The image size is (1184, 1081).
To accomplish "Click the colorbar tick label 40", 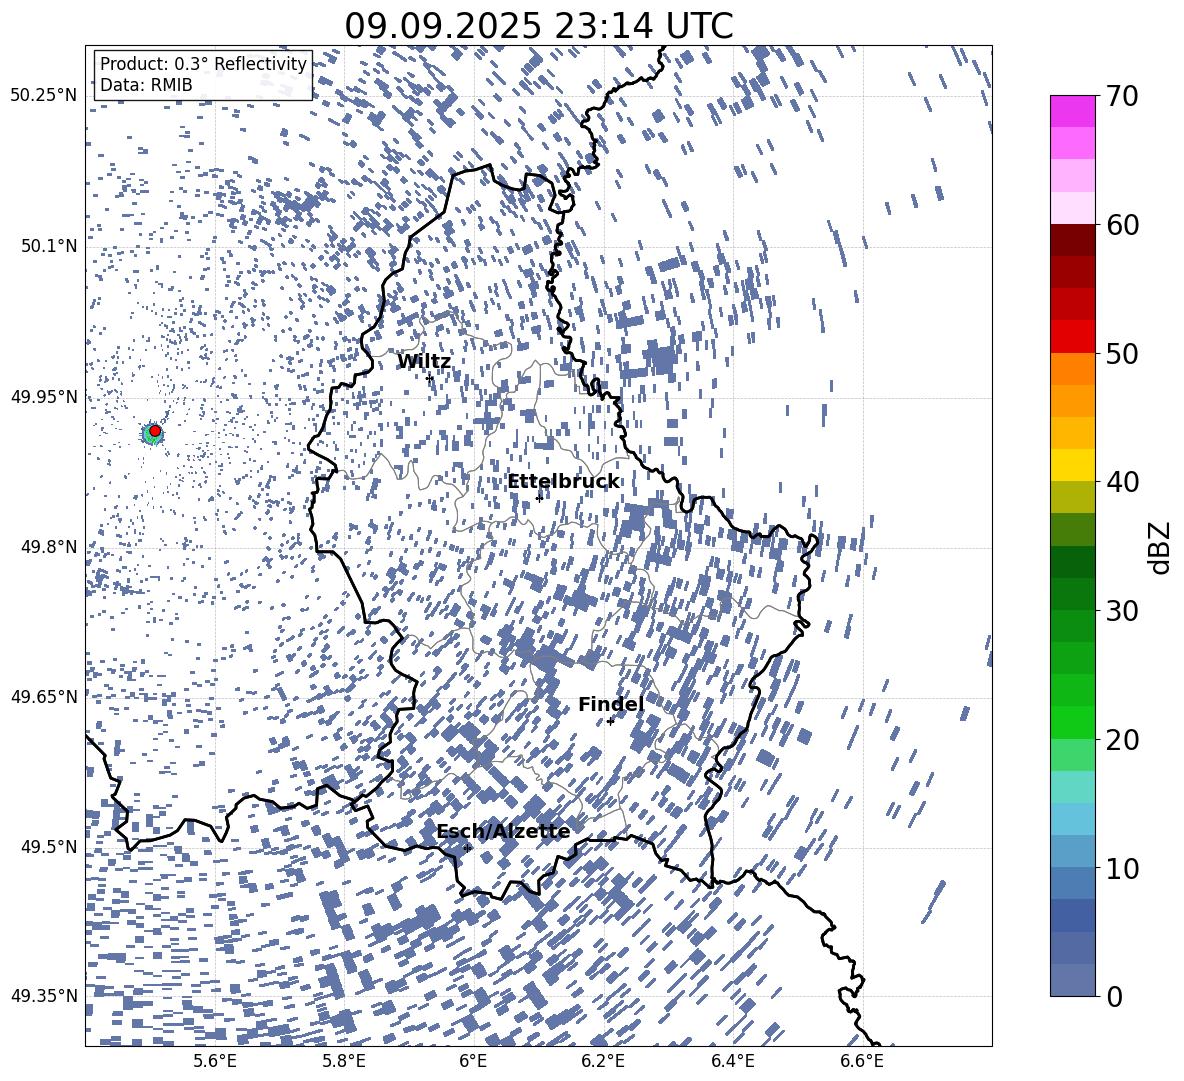I will pyautogui.click(x=1122, y=482).
